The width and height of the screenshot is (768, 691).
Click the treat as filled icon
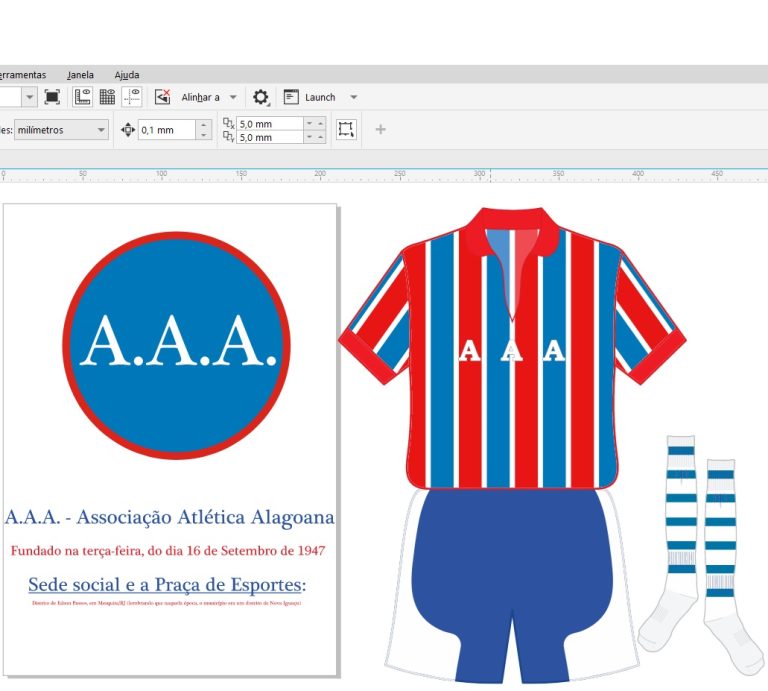[x=346, y=130]
